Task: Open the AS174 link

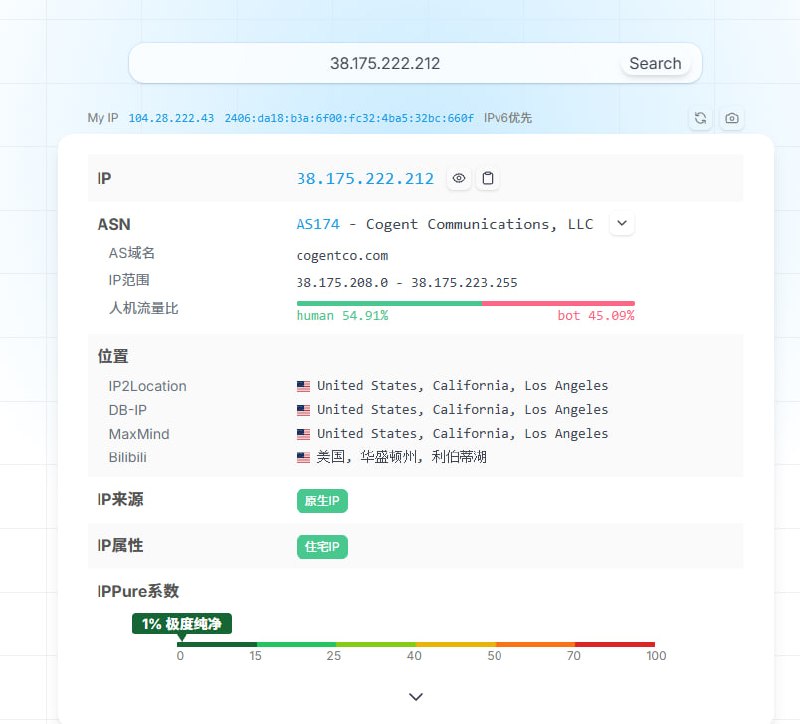Action: point(318,224)
